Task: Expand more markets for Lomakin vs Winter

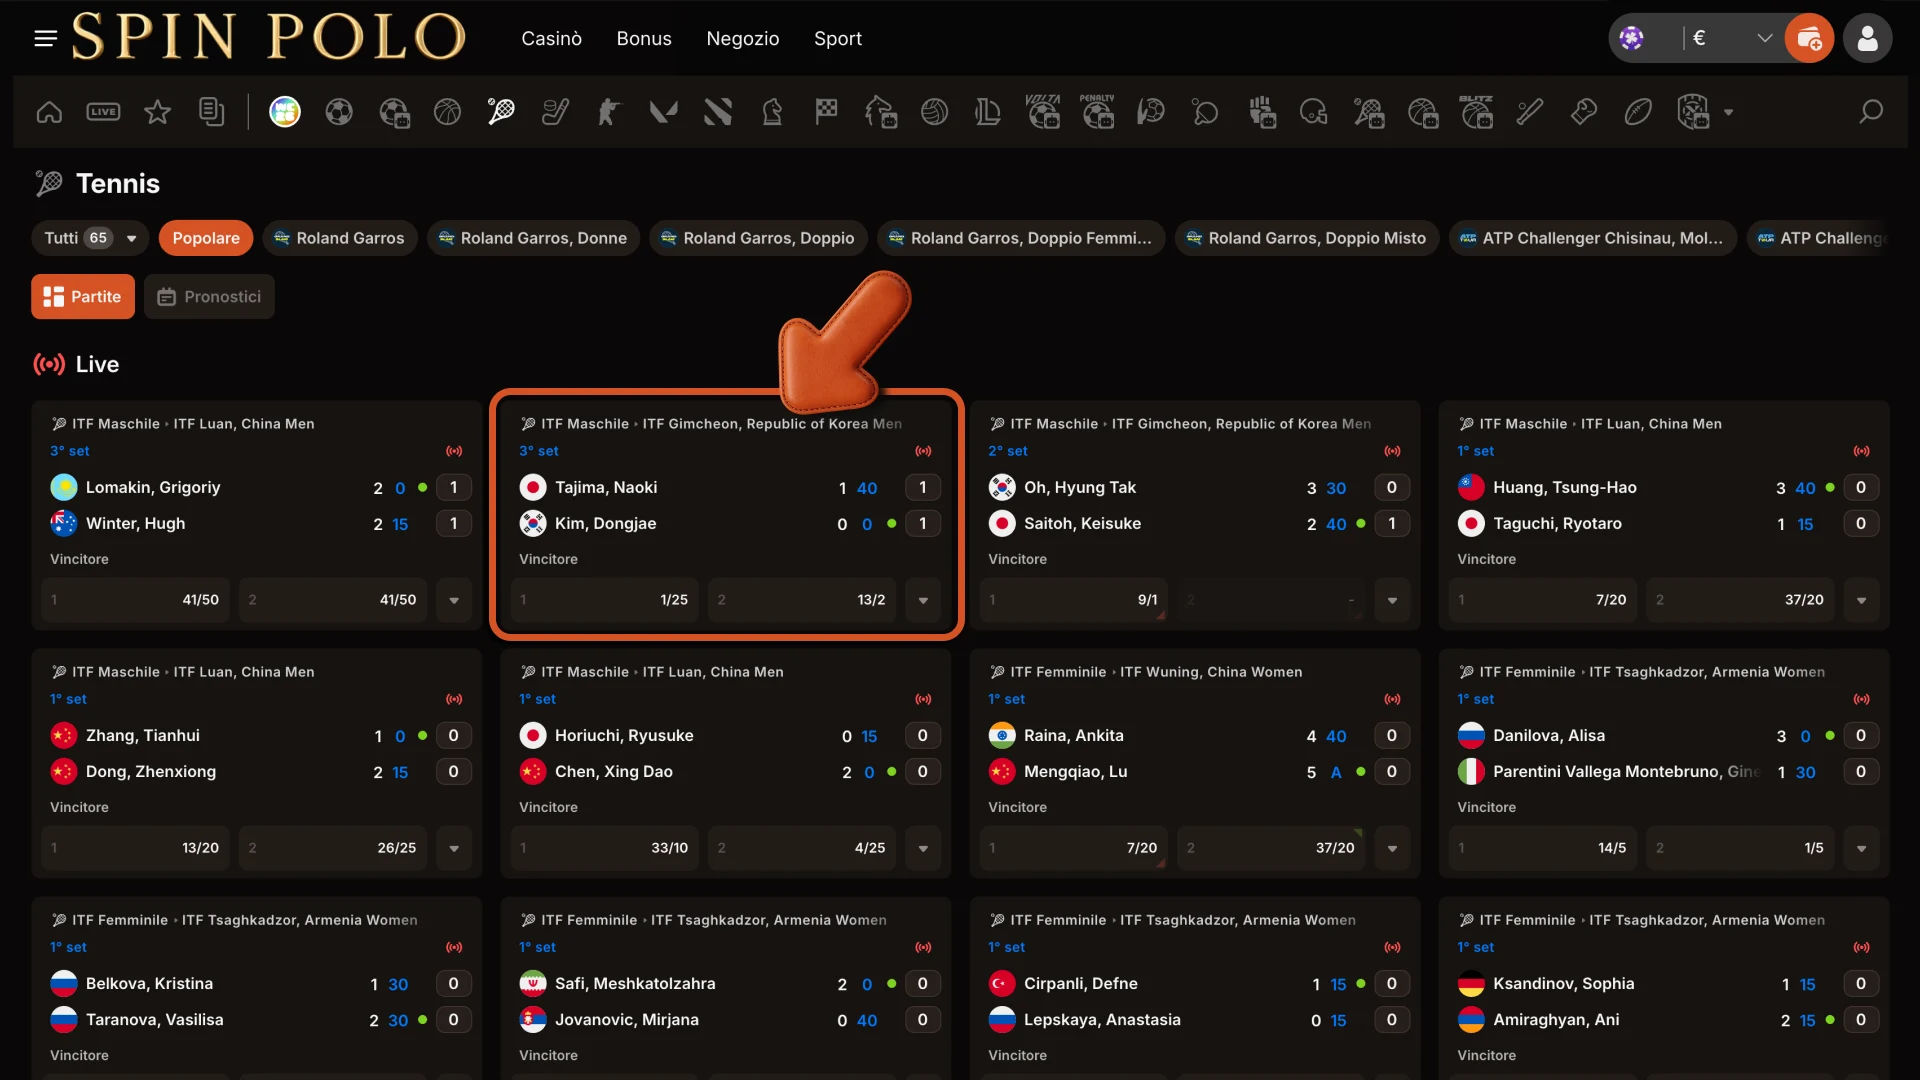Action: 454,600
